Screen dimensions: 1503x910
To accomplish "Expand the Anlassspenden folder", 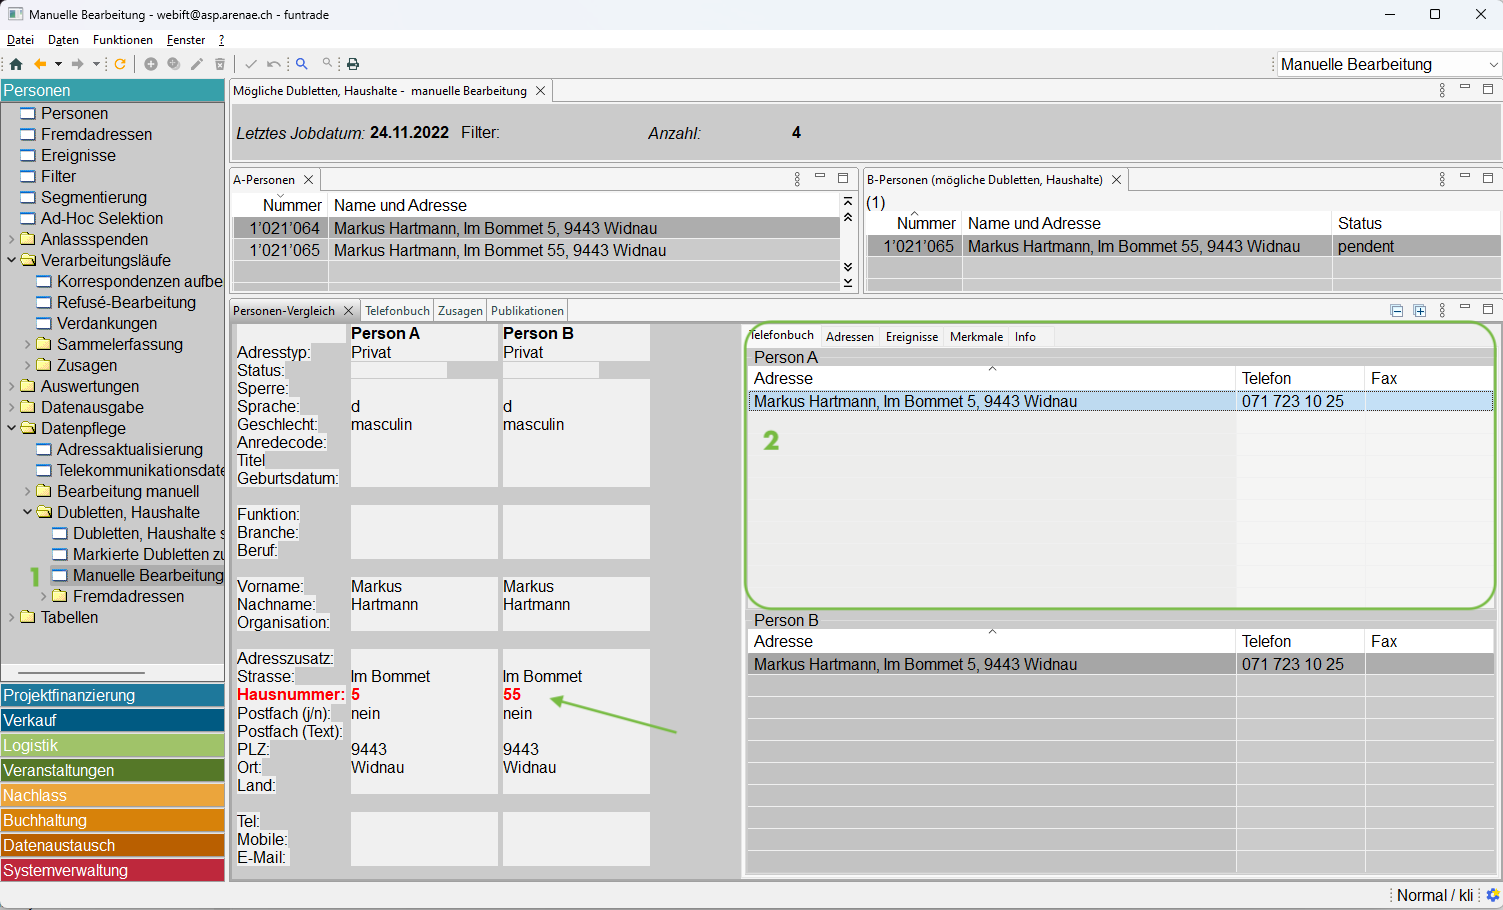I will [12, 240].
